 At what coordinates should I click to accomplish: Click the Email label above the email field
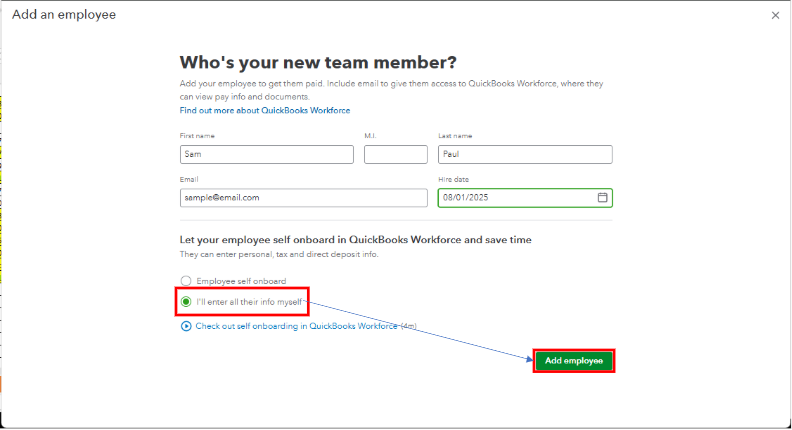[189, 179]
